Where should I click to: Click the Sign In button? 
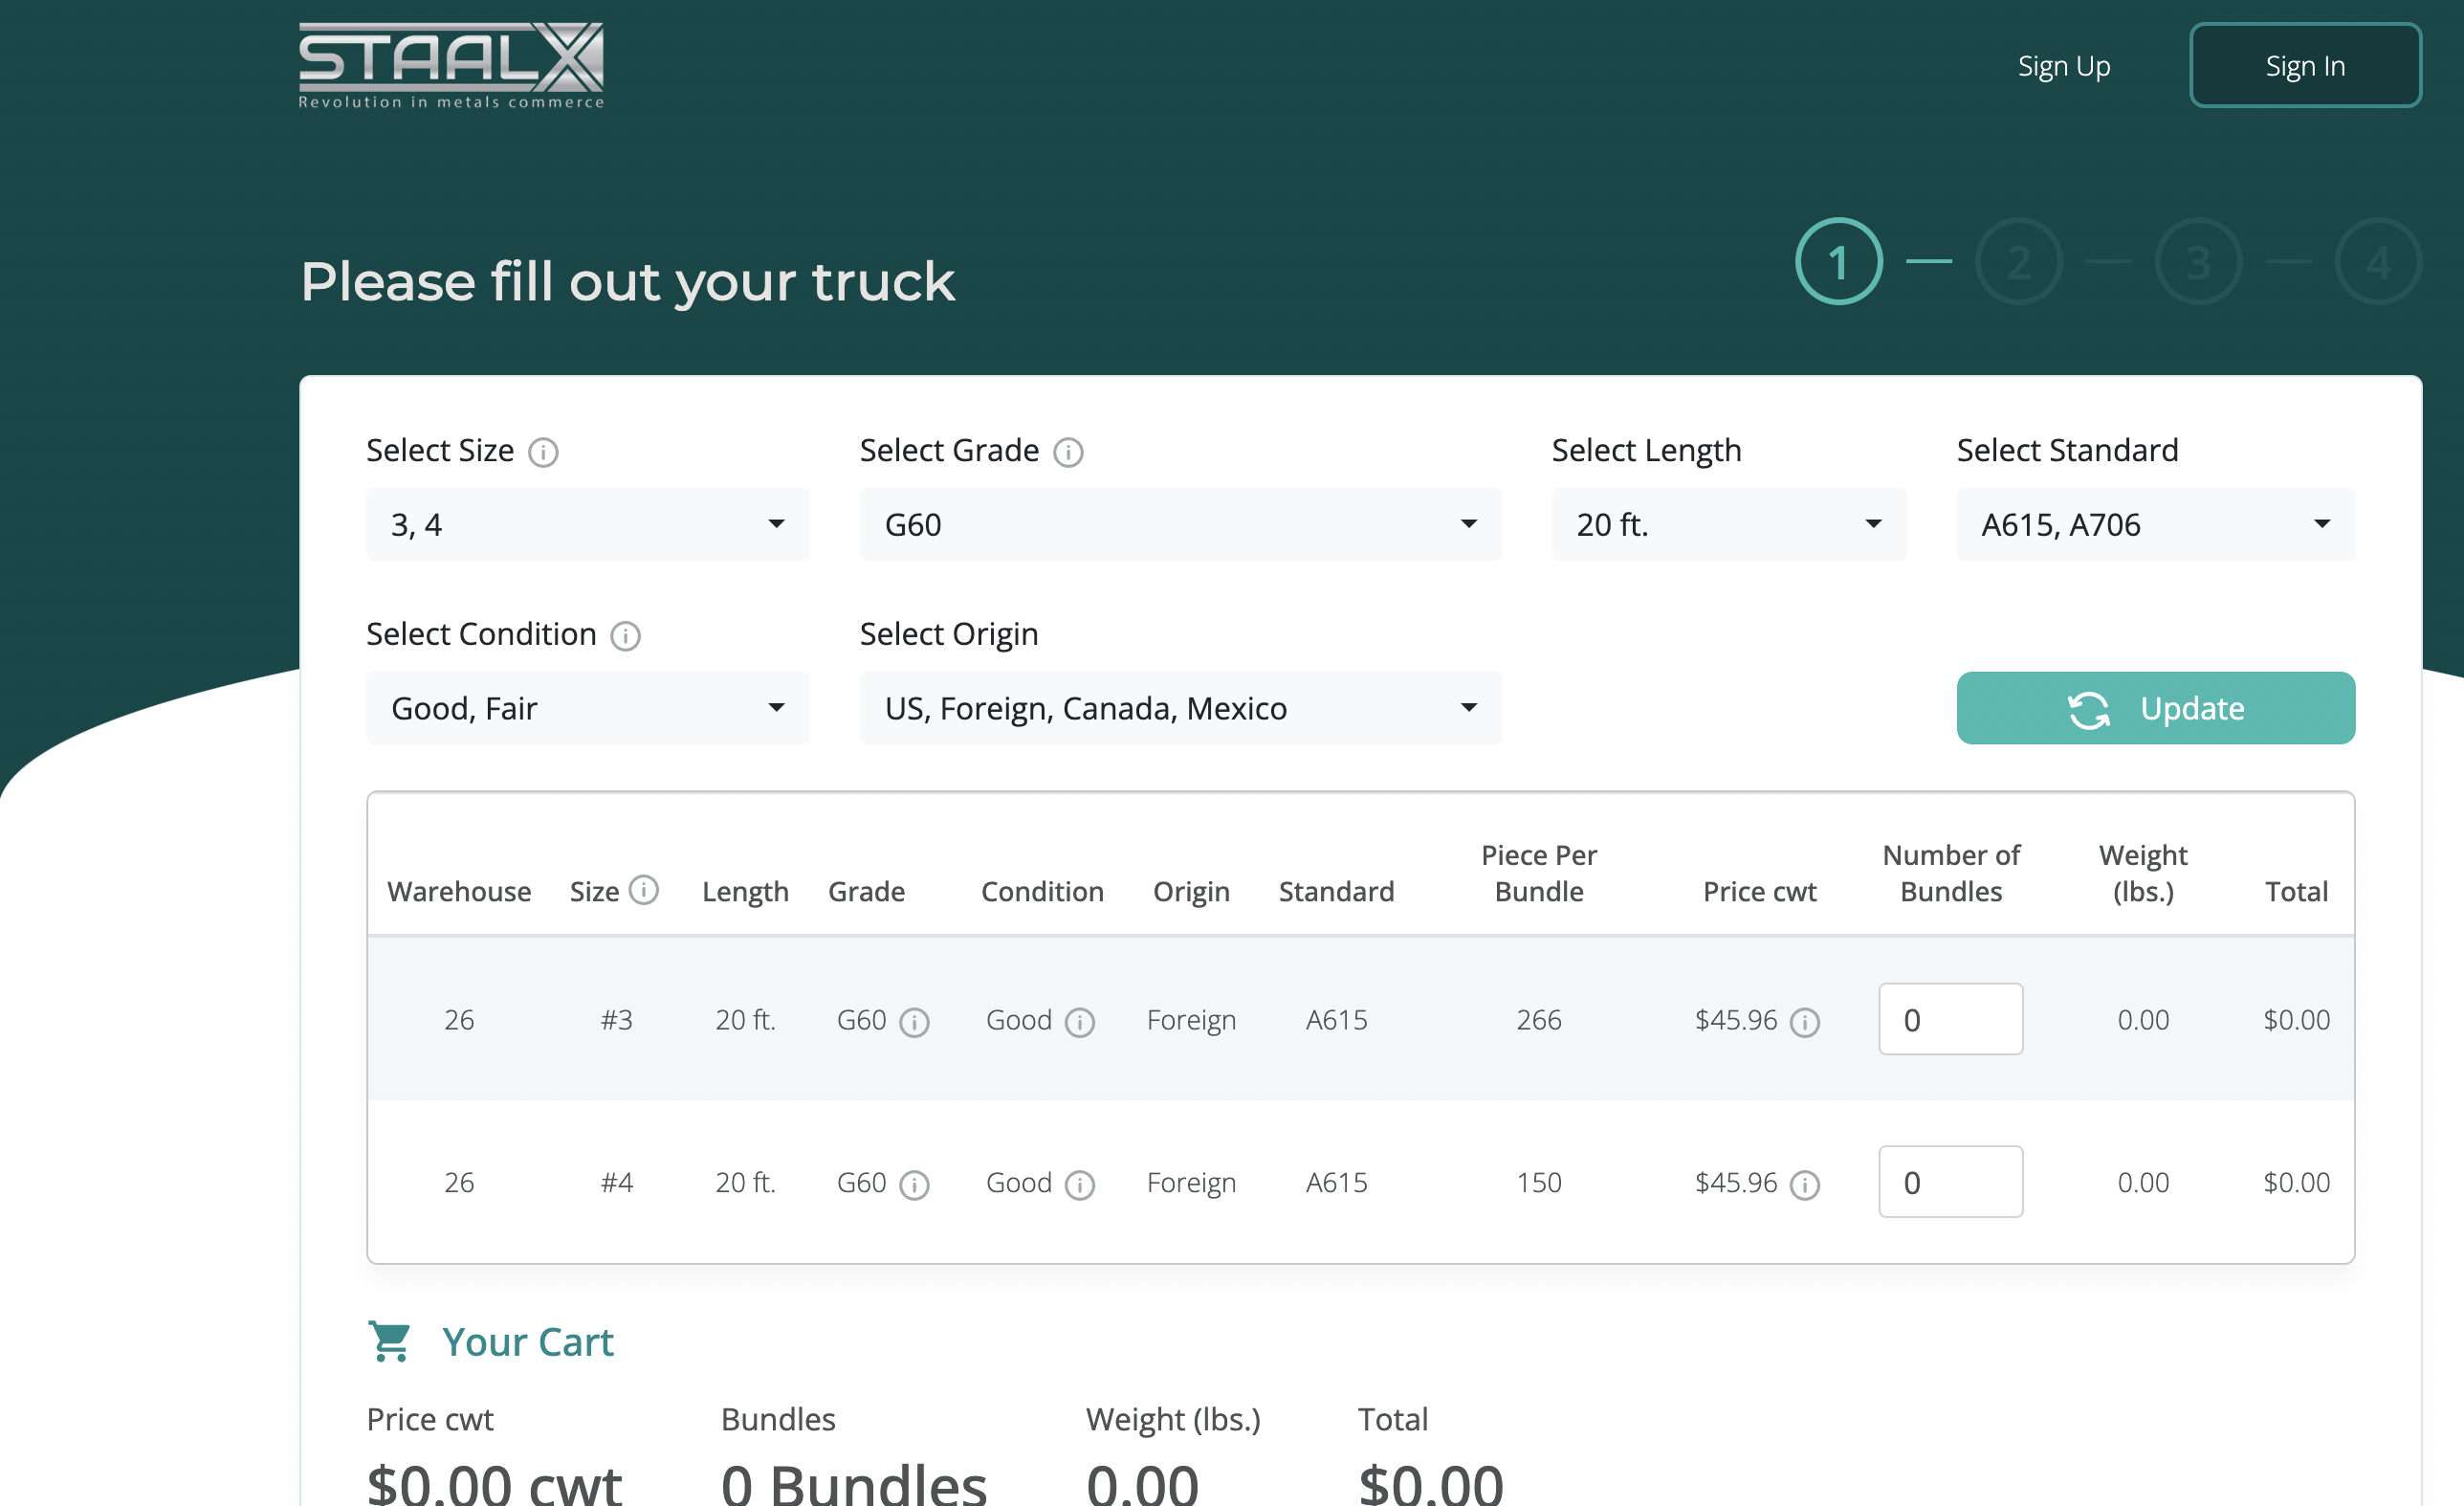point(2304,66)
